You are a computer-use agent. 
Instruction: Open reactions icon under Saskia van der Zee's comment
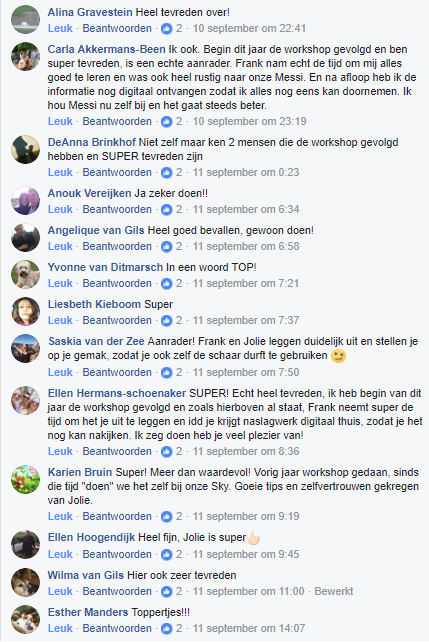pos(166,372)
